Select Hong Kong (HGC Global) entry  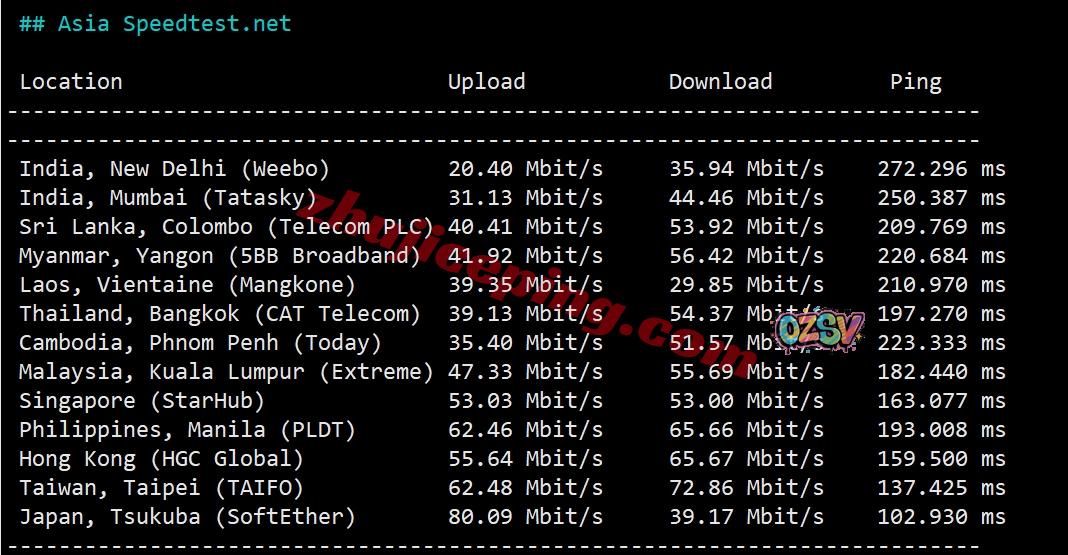pos(161,459)
